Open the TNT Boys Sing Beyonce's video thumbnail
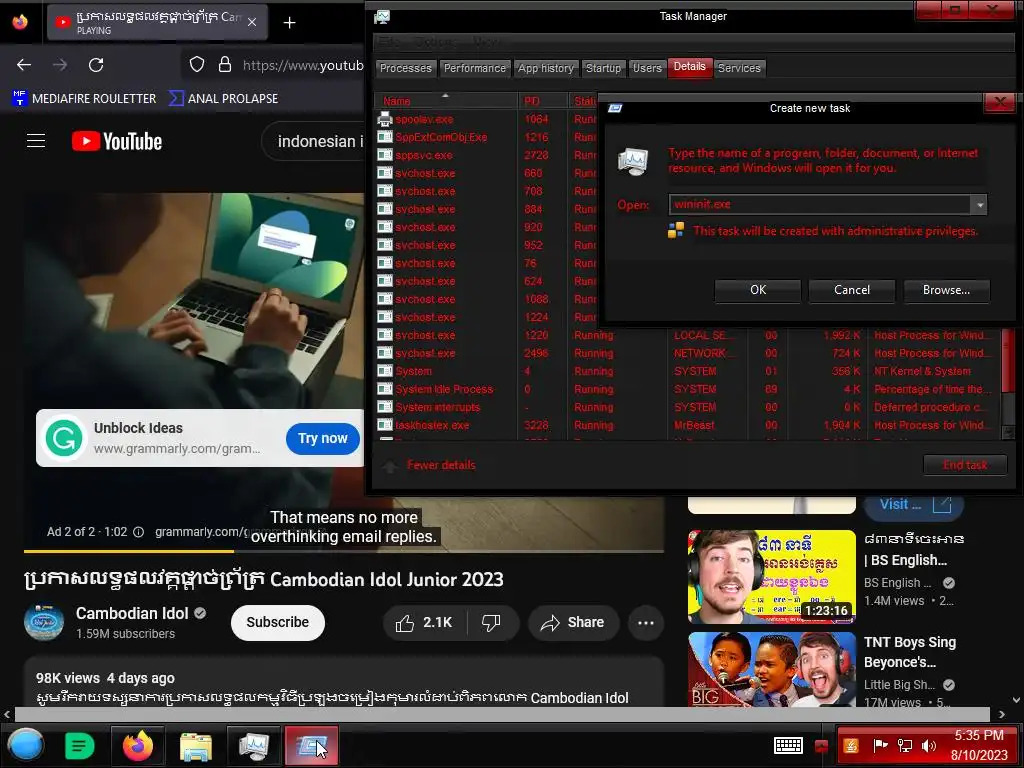The image size is (1024, 768). [x=772, y=669]
